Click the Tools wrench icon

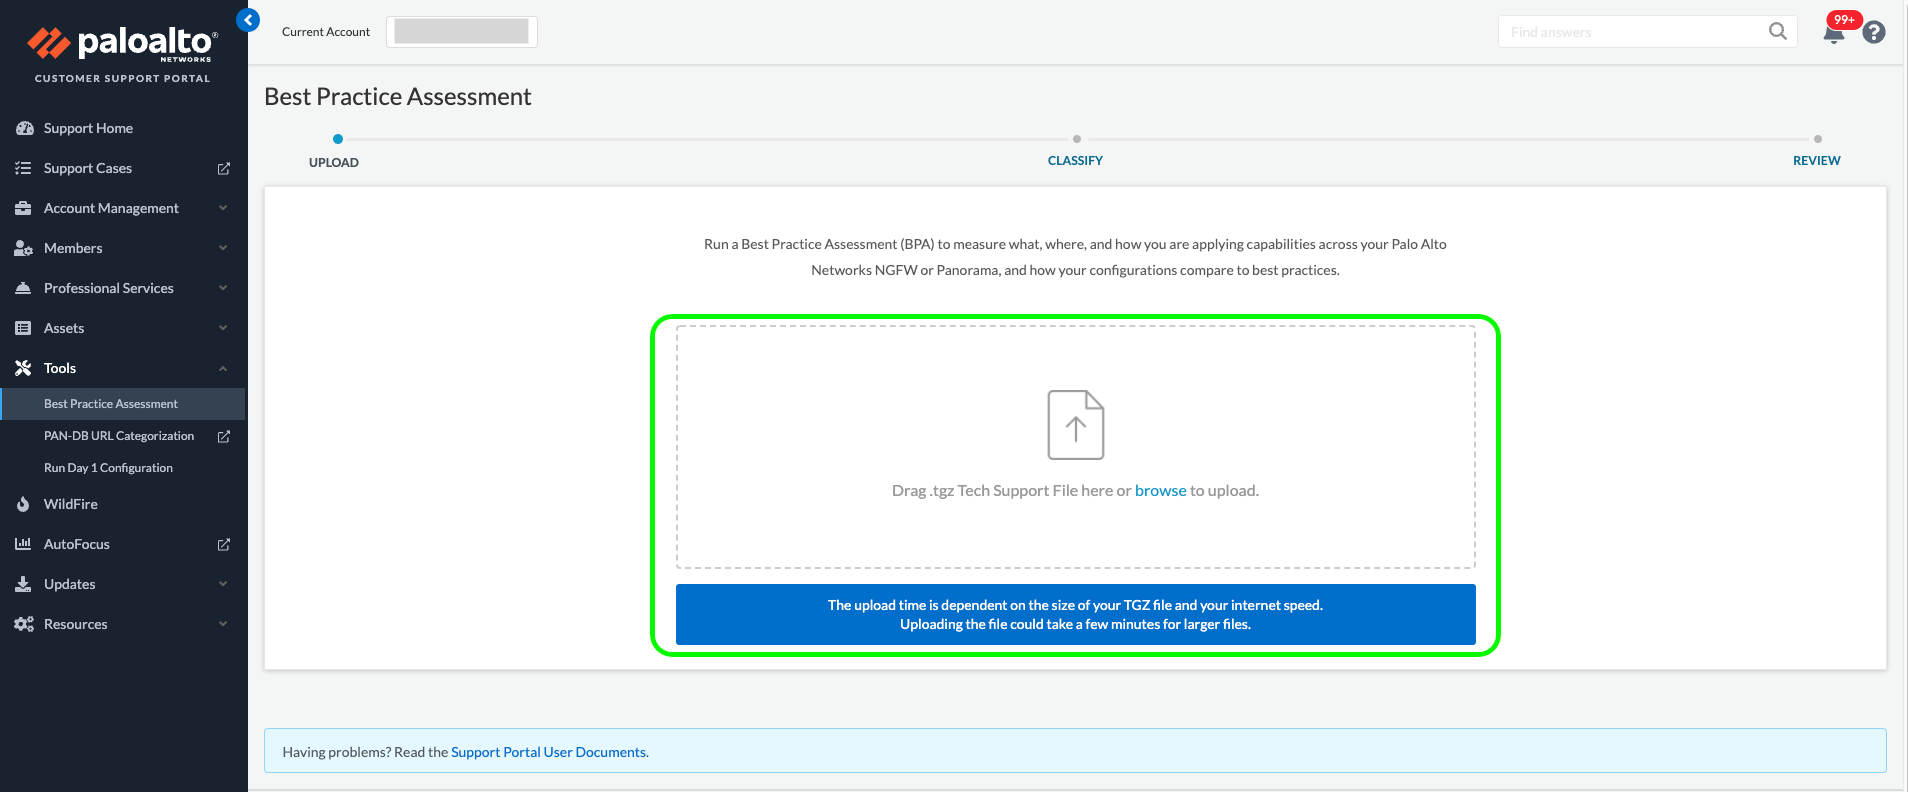[x=23, y=368]
